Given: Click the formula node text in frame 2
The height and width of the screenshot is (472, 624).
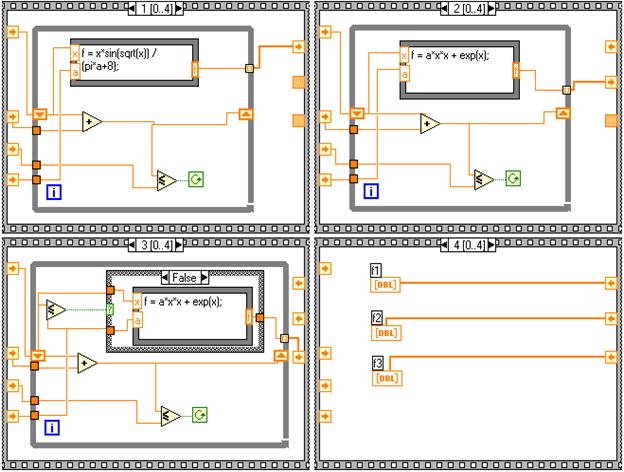Looking at the screenshot, I should coord(450,55).
